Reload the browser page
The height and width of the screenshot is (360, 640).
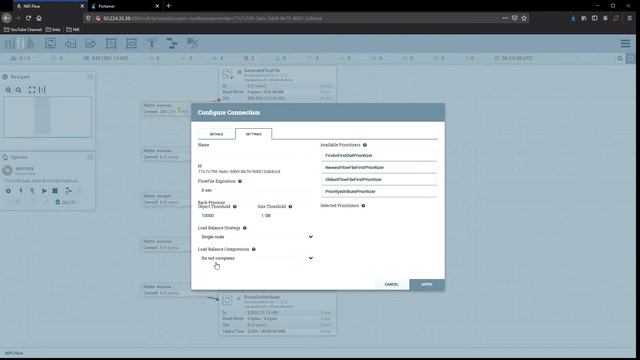pyautogui.click(x=28, y=18)
